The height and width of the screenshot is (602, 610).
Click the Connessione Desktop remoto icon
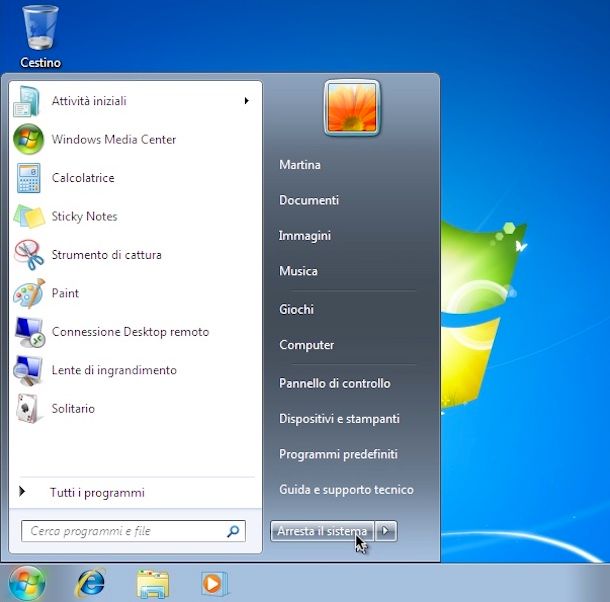tap(30, 332)
